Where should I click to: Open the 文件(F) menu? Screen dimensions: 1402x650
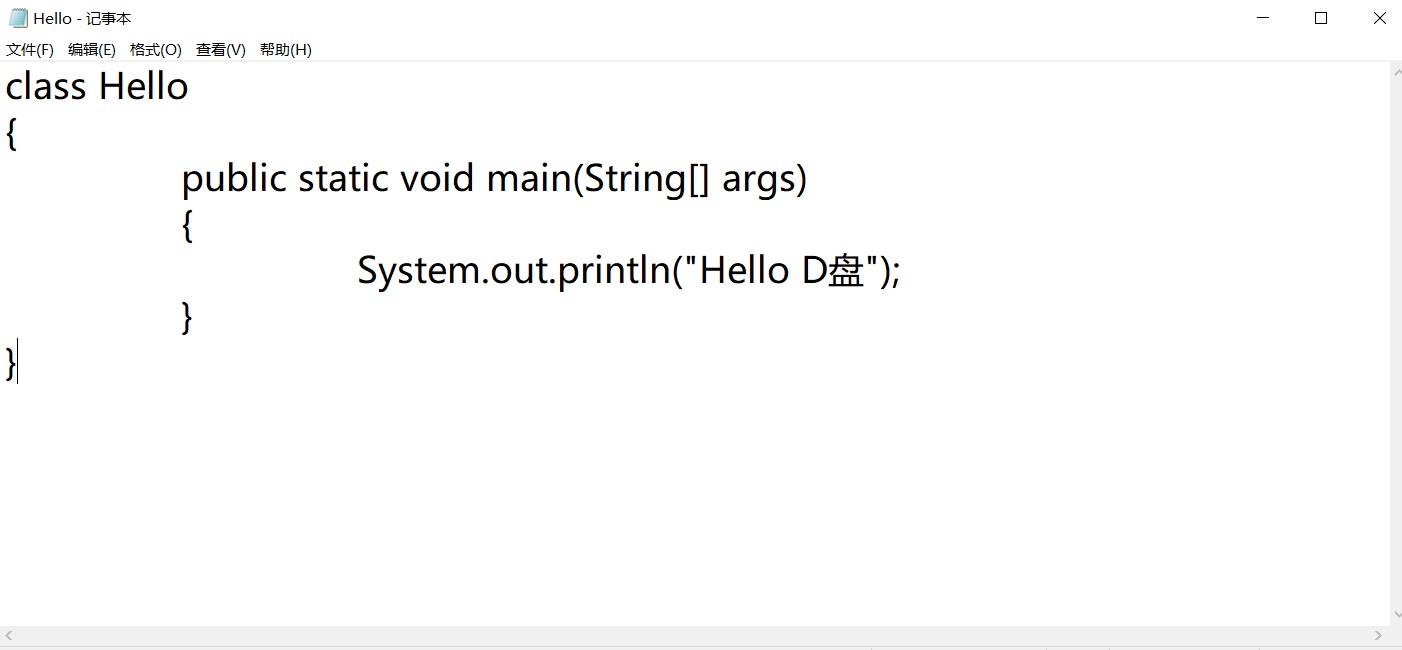tap(30, 50)
